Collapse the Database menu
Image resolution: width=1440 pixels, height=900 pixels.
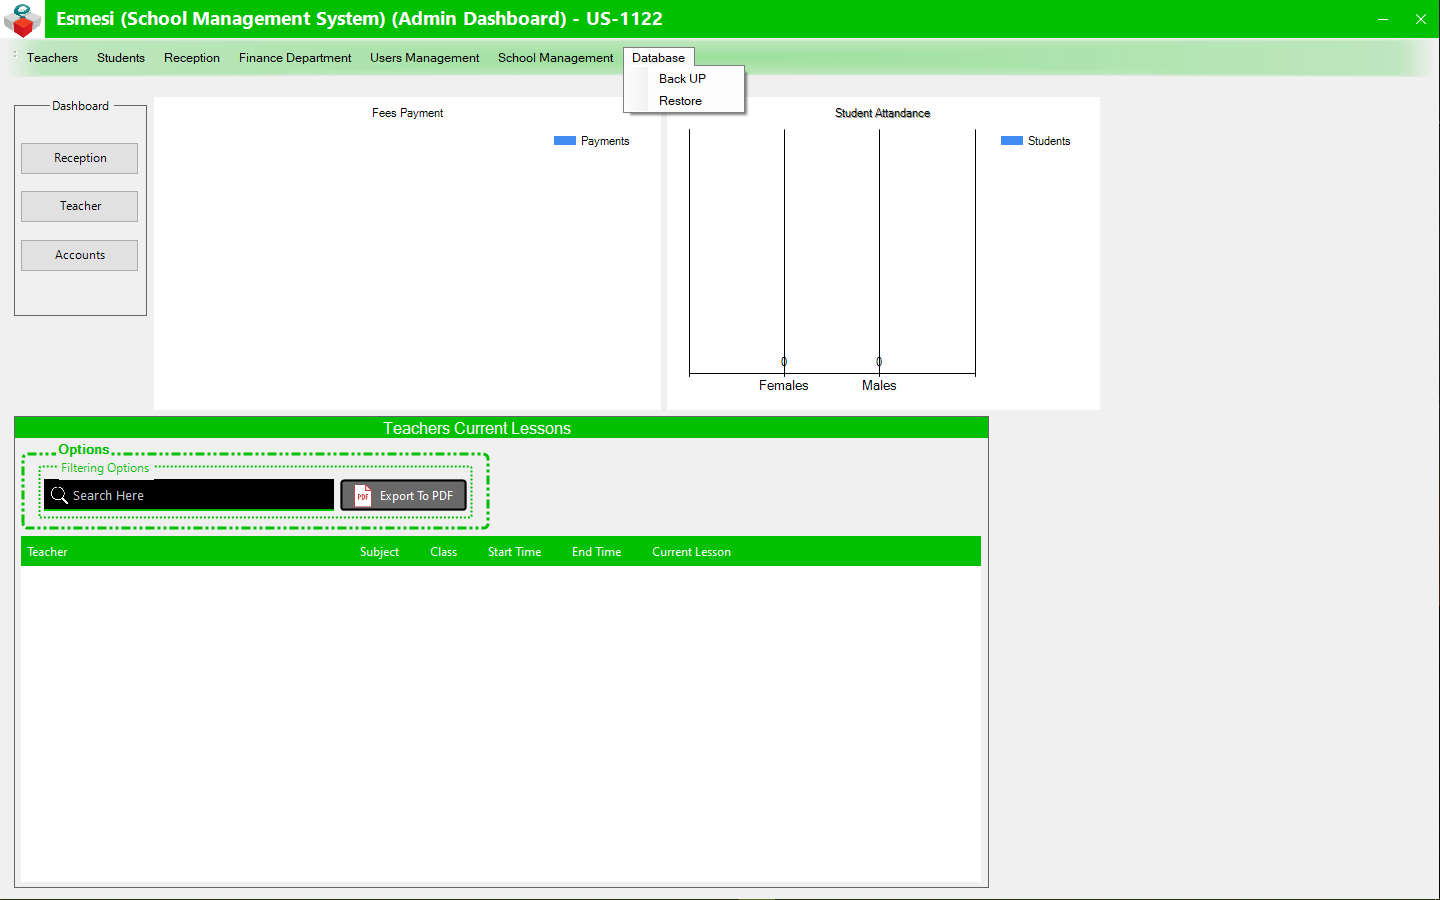(x=658, y=58)
